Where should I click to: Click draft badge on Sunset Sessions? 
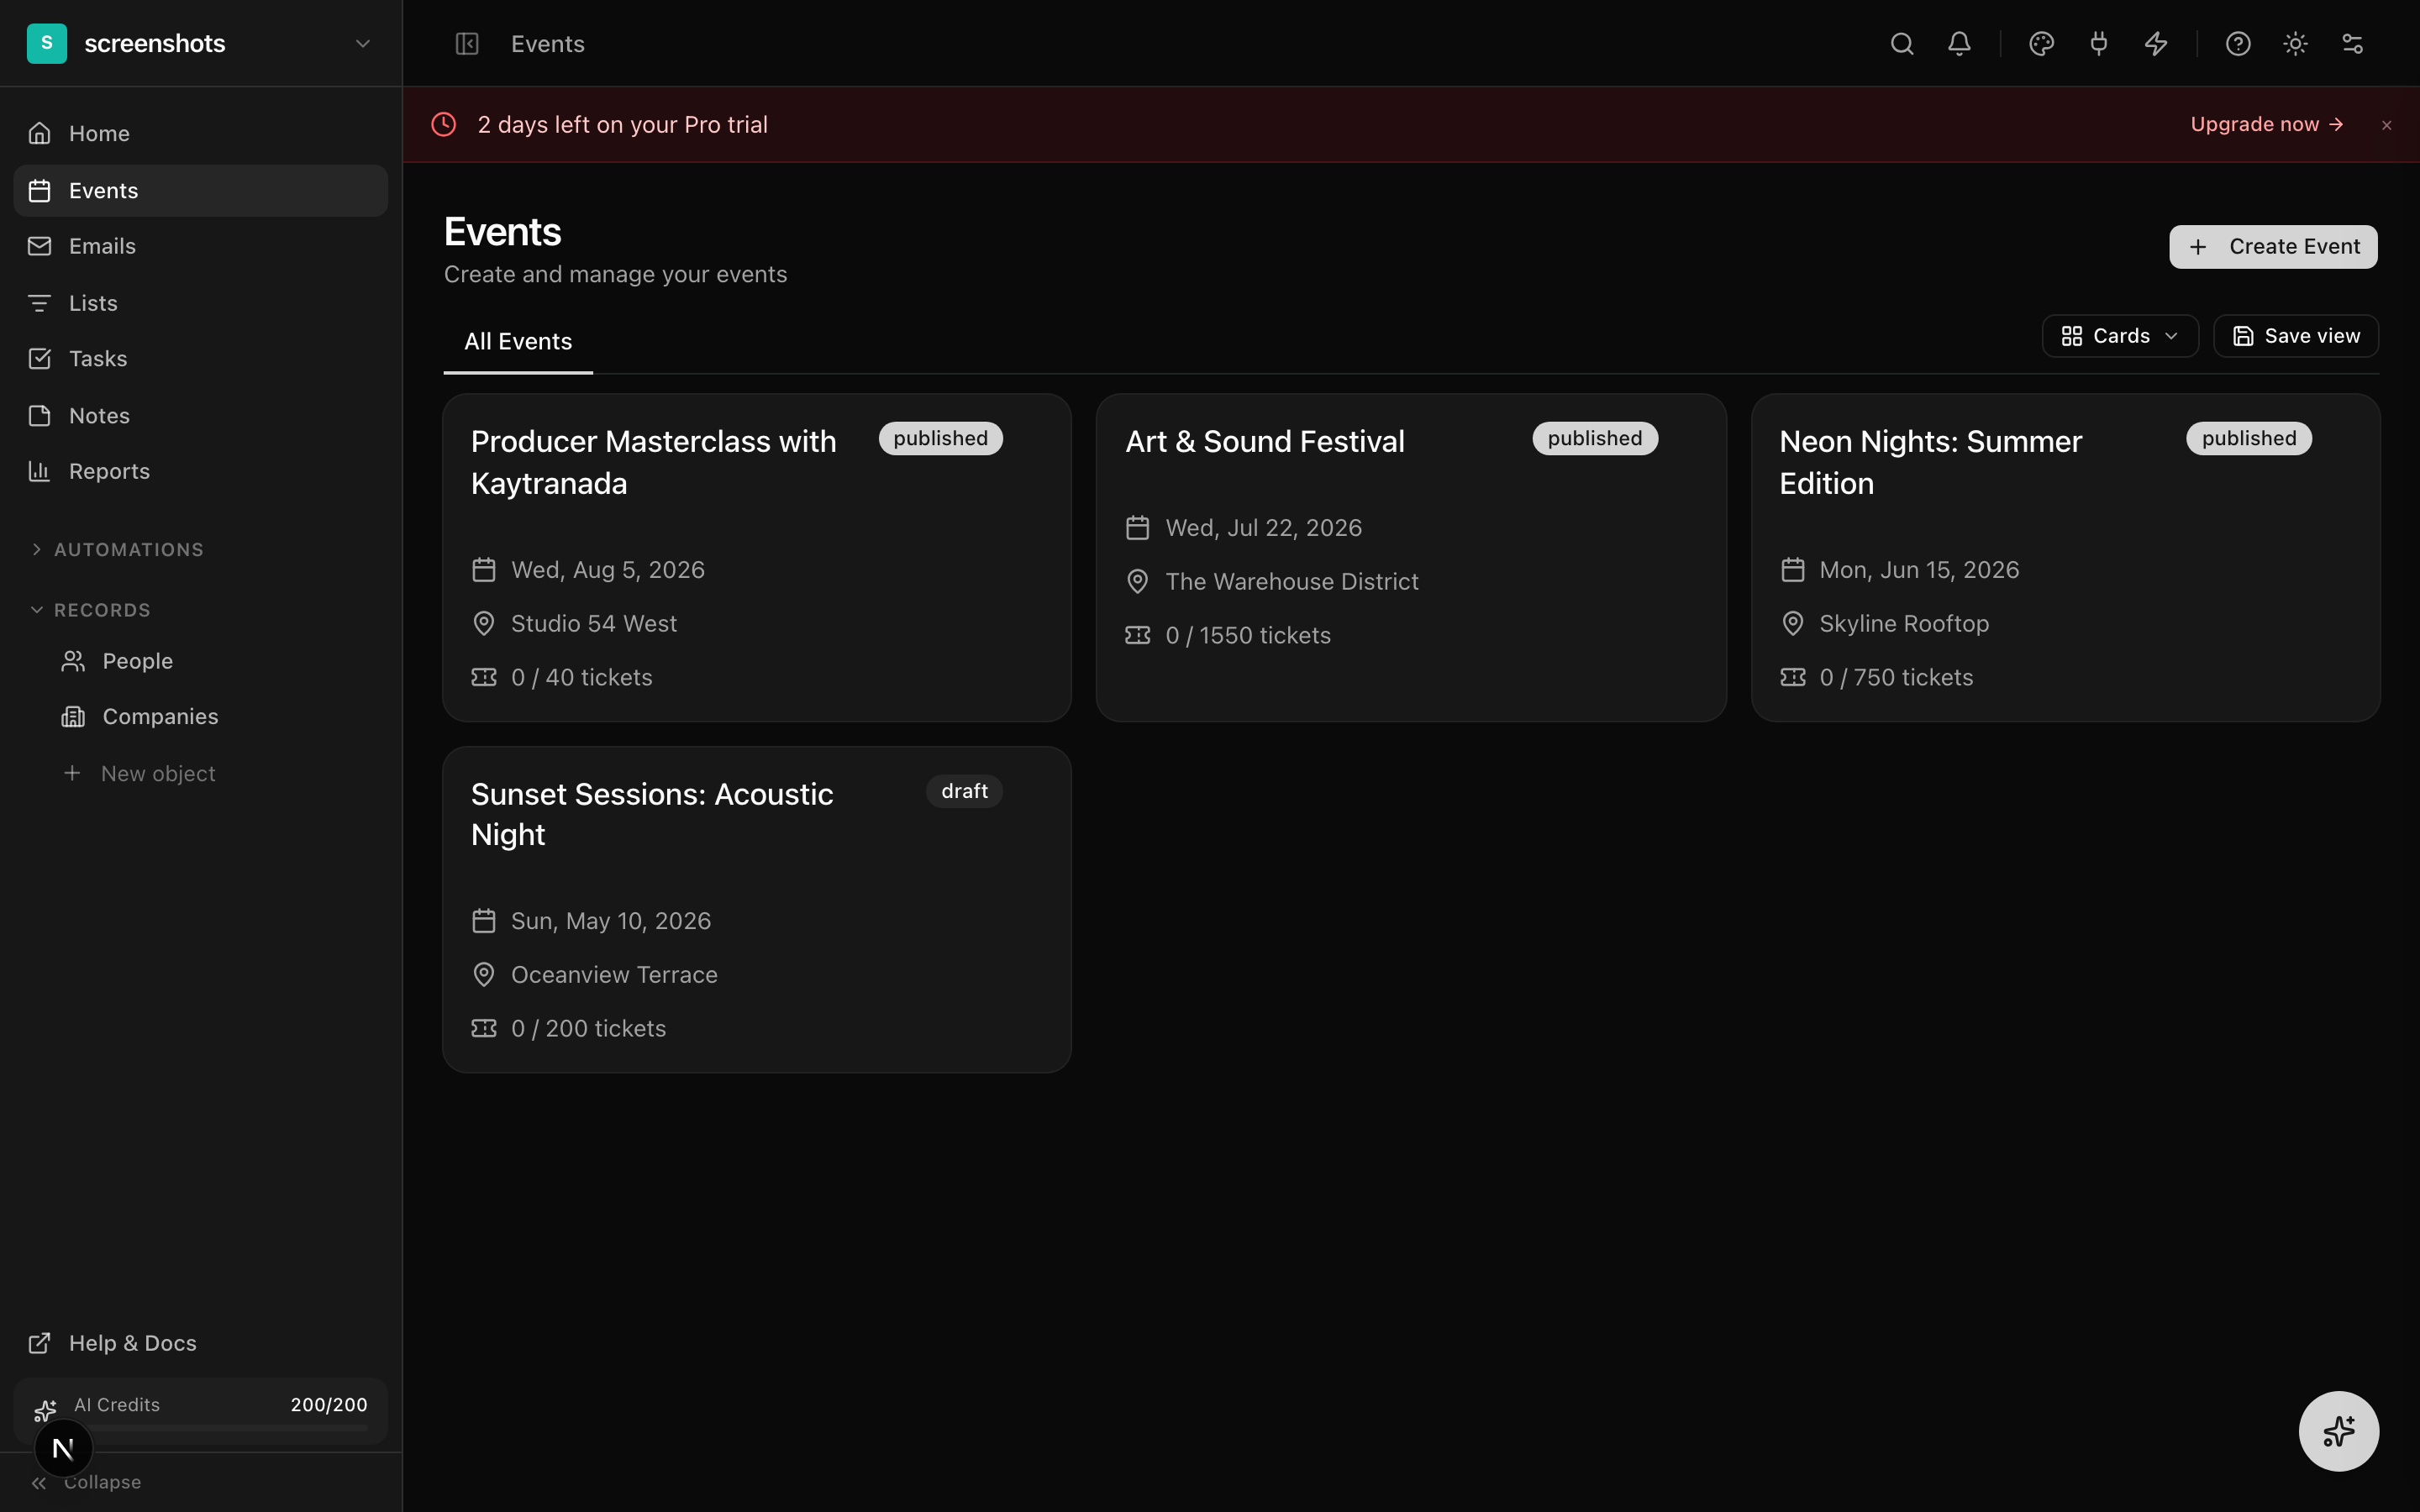[x=964, y=791]
